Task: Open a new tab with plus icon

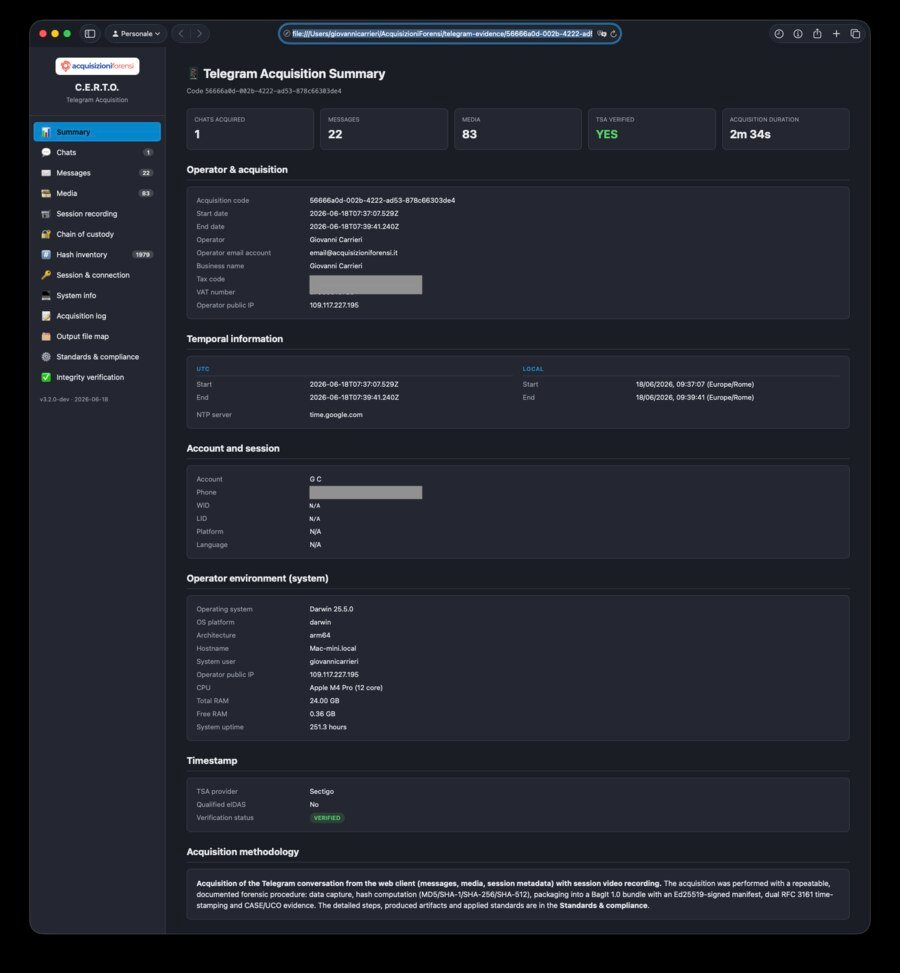Action: point(836,34)
